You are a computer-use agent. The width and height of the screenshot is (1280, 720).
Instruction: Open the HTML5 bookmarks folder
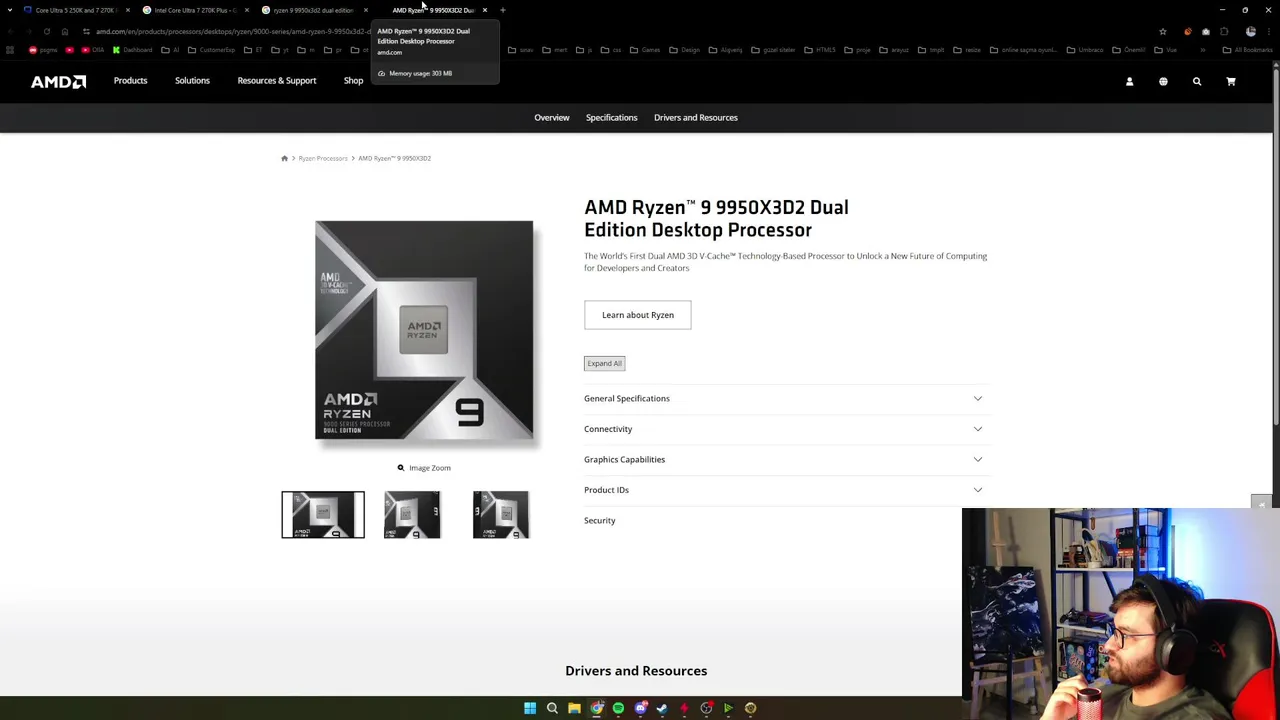click(x=820, y=50)
